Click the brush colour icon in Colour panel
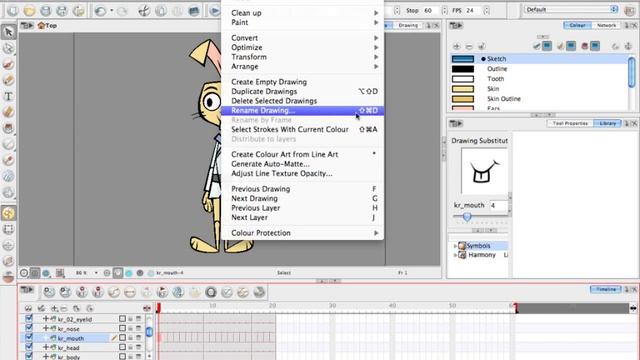 537,46
